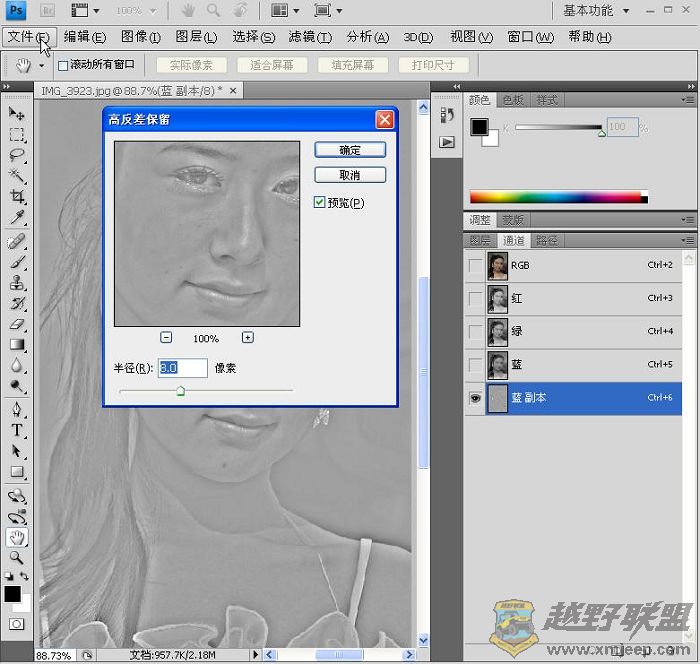The image size is (700, 664).
Task: Click the plus zoom button in dialog preview
Action: pos(247,338)
